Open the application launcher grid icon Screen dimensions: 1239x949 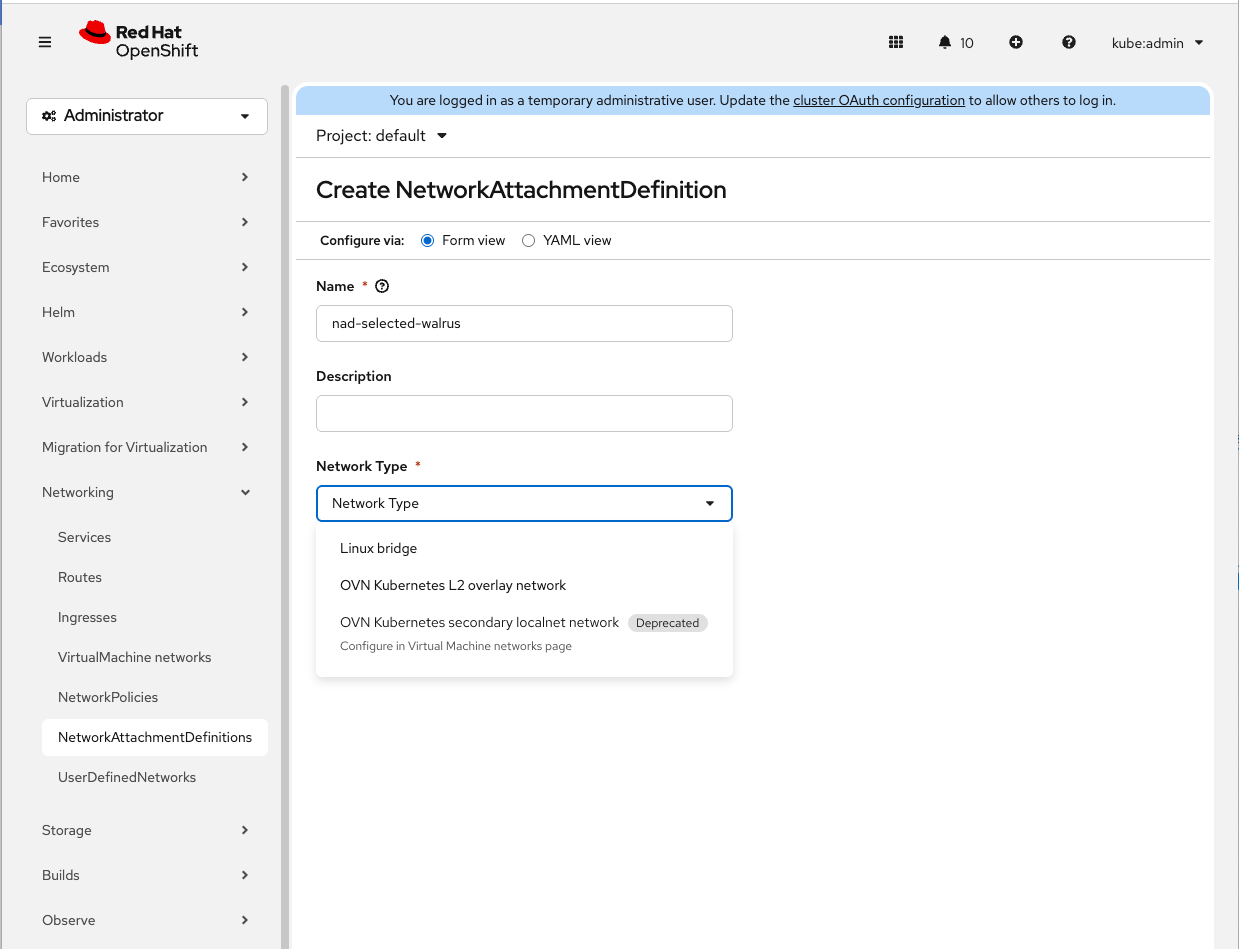[x=896, y=42]
